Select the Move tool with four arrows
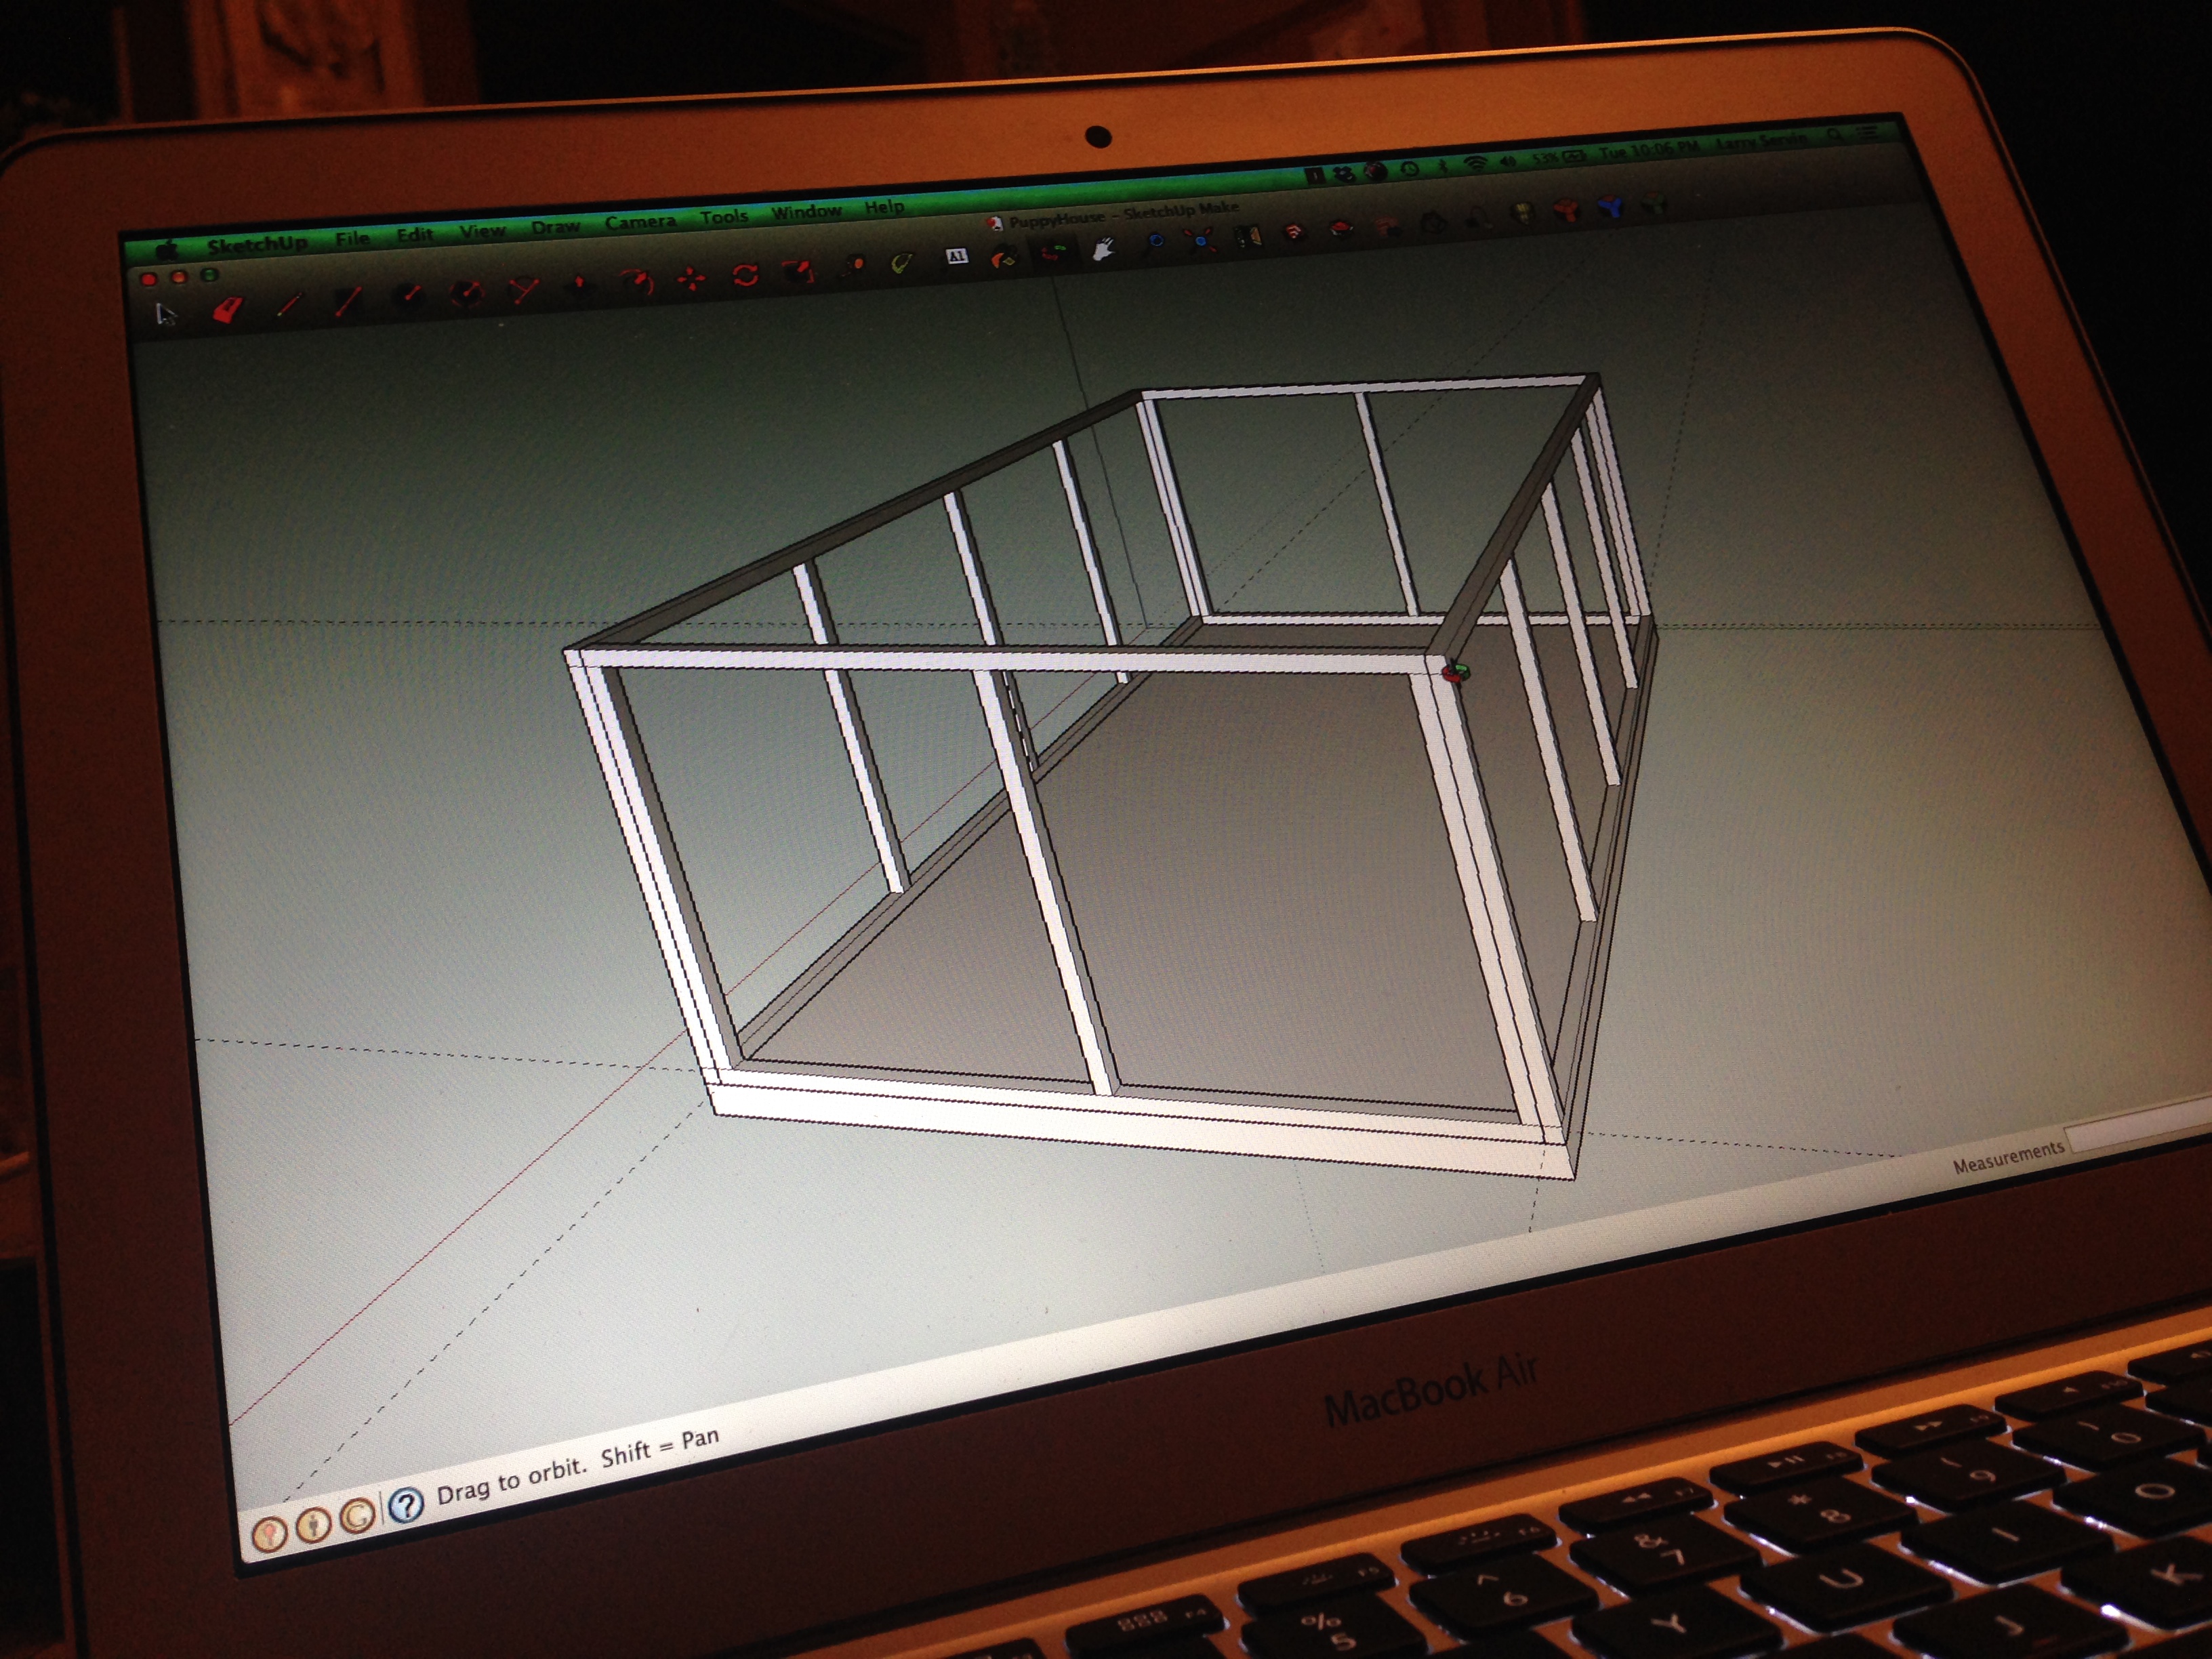Viewport: 2212px width, 1659px height. coord(691,279)
